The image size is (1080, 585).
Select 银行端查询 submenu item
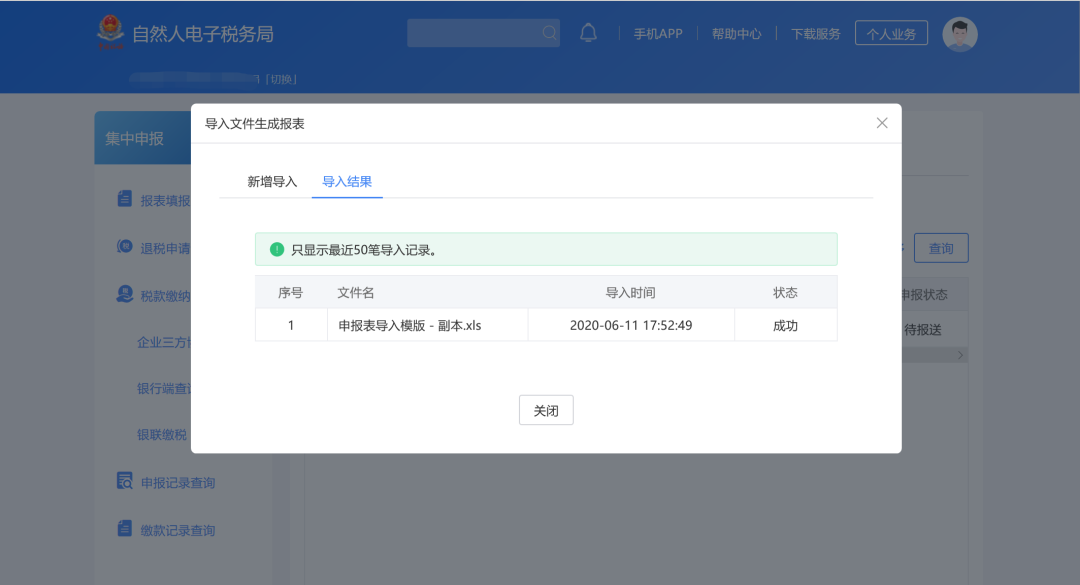[164, 389]
